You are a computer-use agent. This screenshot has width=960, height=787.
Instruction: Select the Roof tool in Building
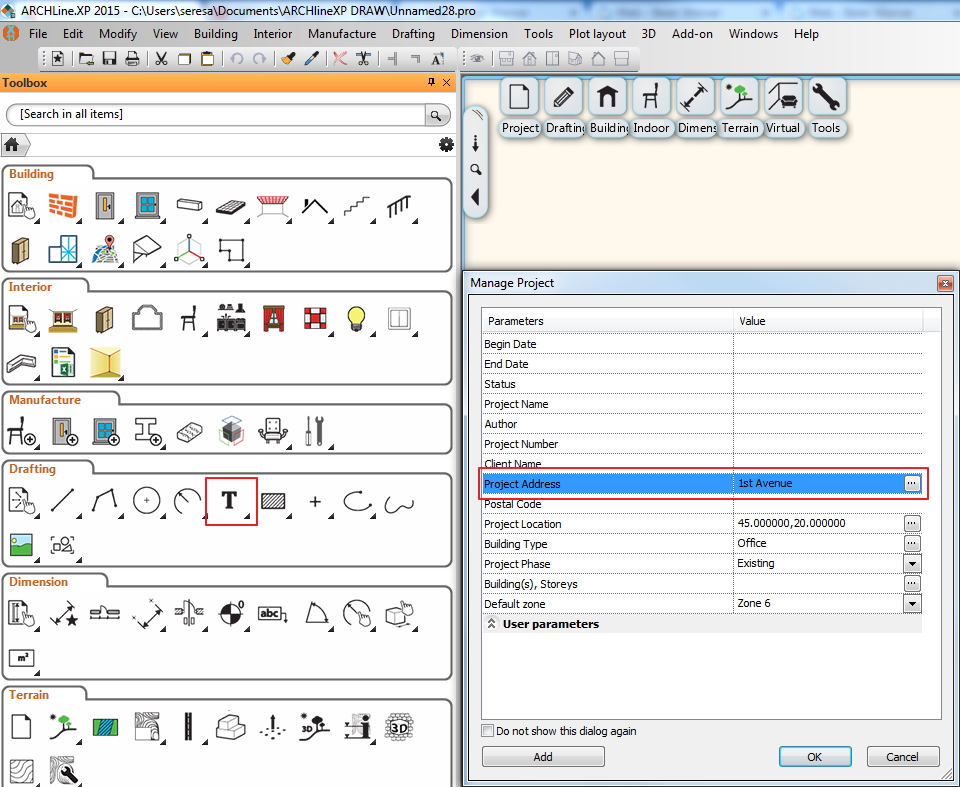coord(315,206)
